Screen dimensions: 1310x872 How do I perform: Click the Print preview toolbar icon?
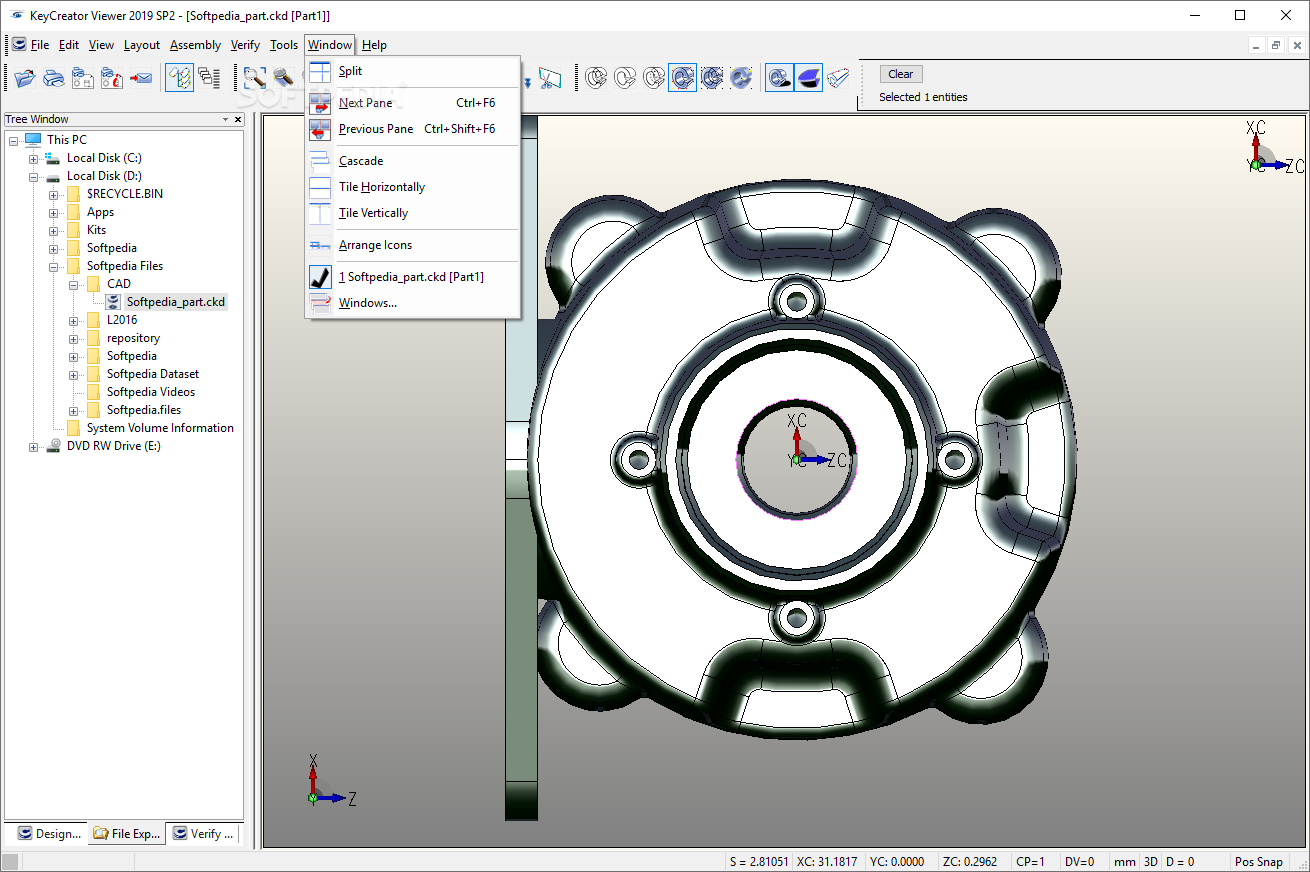(112, 77)
